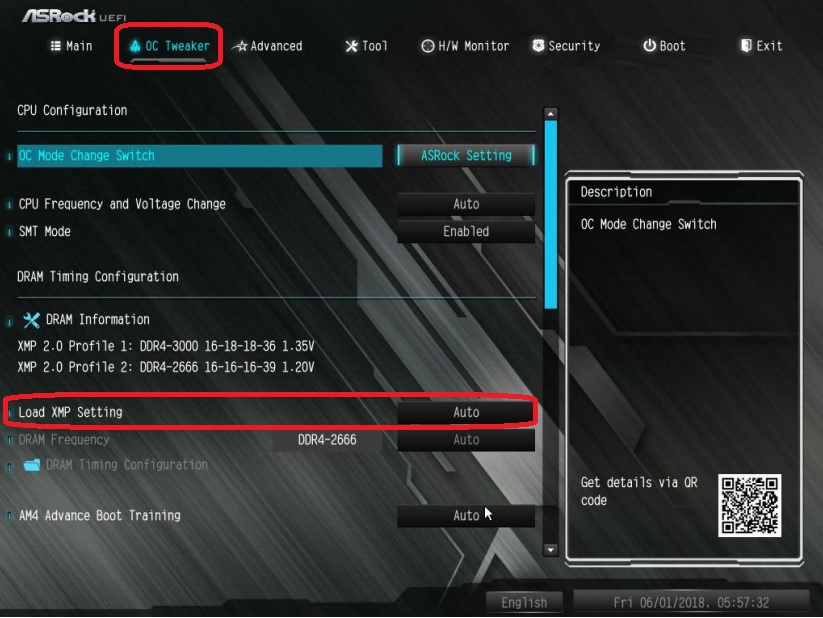Open DRAM Timing Configuration folder
823x618 pixels.
click(116, 465)
